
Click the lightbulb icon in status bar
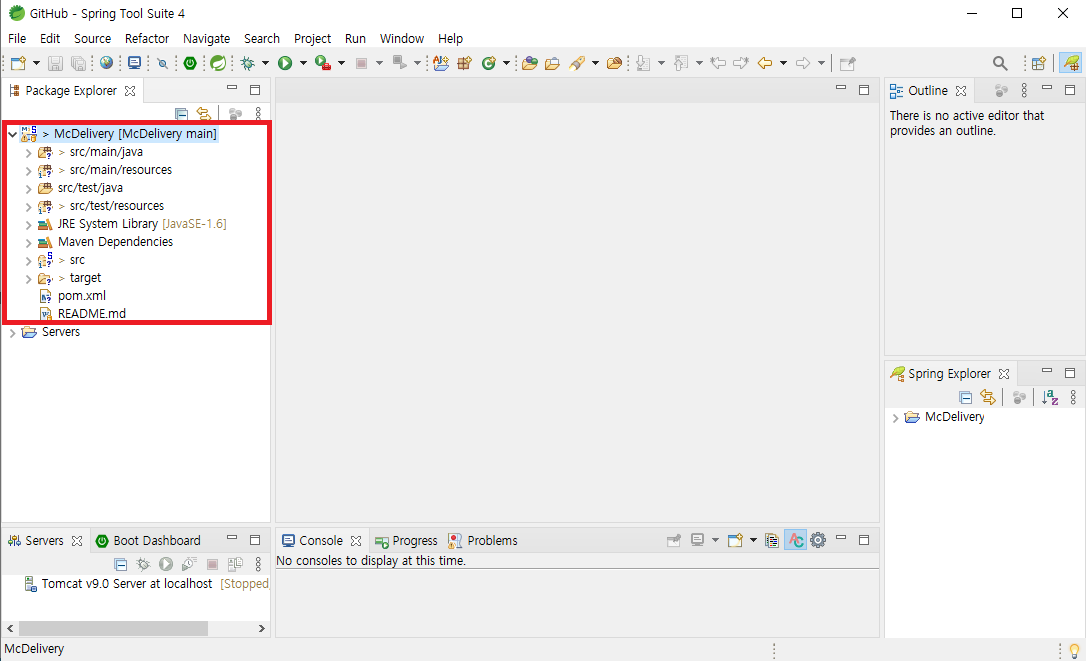1074,651
